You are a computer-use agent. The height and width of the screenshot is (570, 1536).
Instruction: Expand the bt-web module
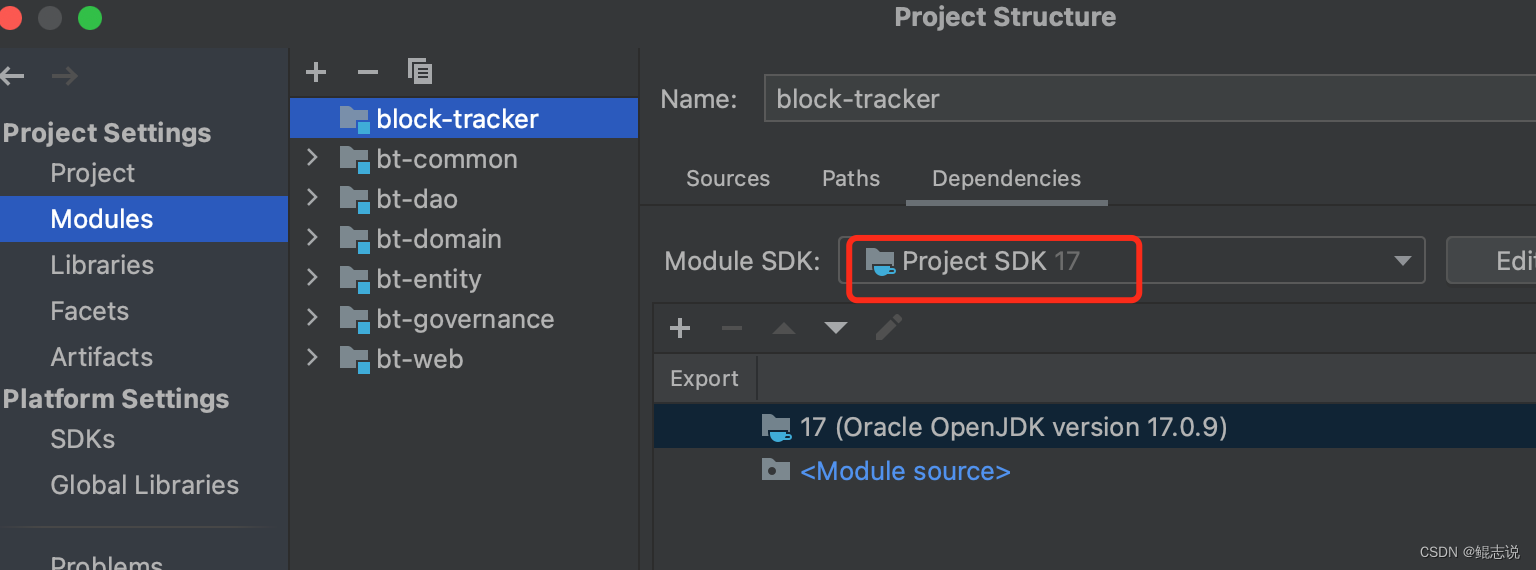point(312,358)
